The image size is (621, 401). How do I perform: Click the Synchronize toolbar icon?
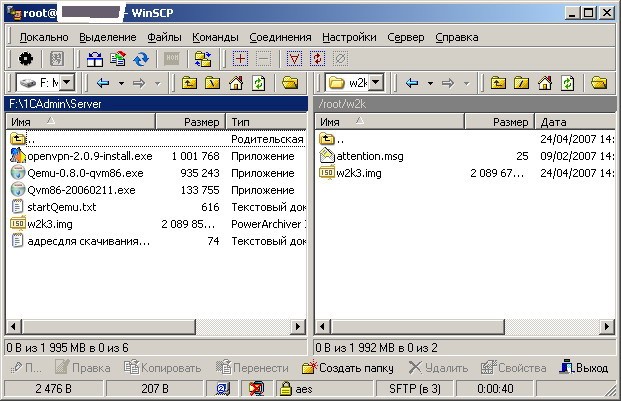[x=118, y=59]
